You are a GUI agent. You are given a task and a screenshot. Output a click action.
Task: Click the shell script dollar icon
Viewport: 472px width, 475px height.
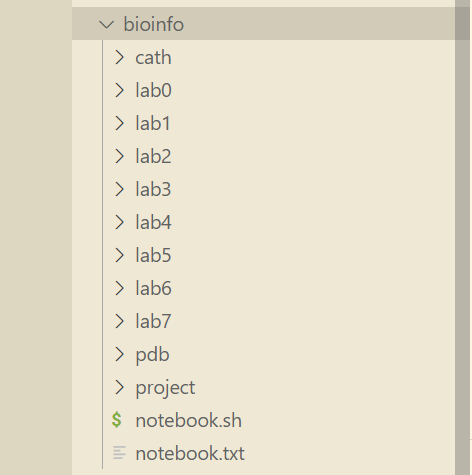point(117,420)
